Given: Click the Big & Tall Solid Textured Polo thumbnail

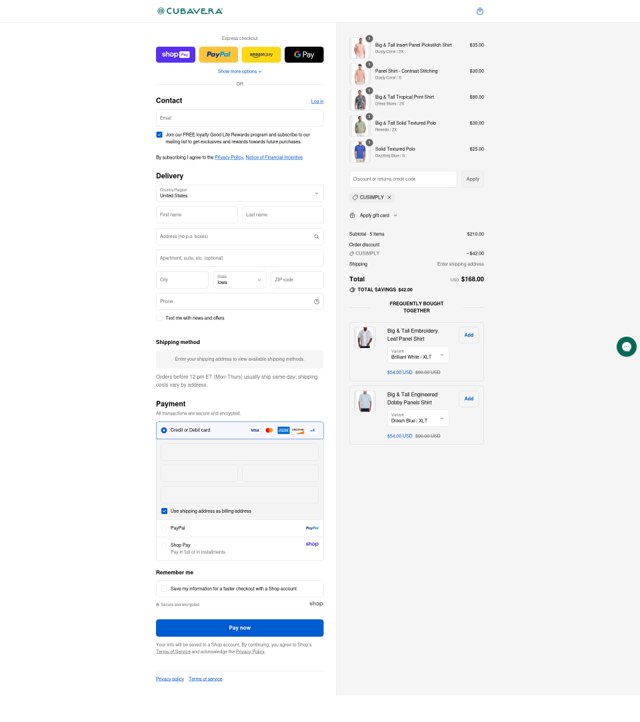Looking at the screenshot, I should [x=360, y=126].
